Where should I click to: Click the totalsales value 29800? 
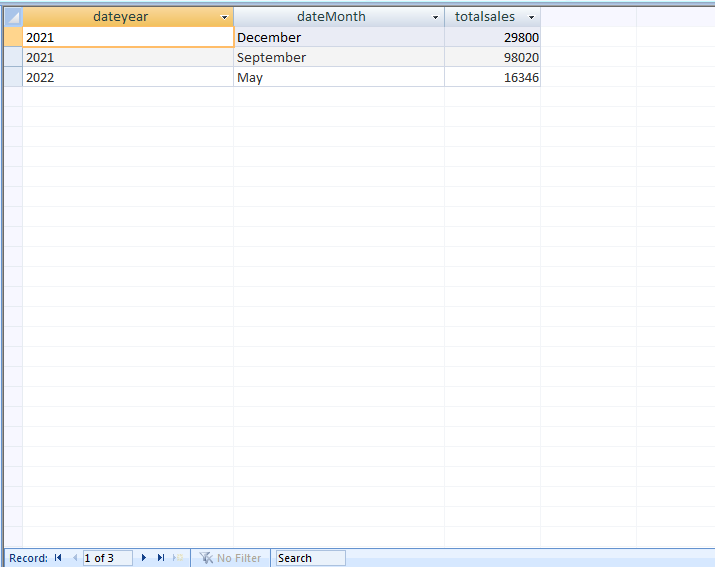tap(492, 37)
